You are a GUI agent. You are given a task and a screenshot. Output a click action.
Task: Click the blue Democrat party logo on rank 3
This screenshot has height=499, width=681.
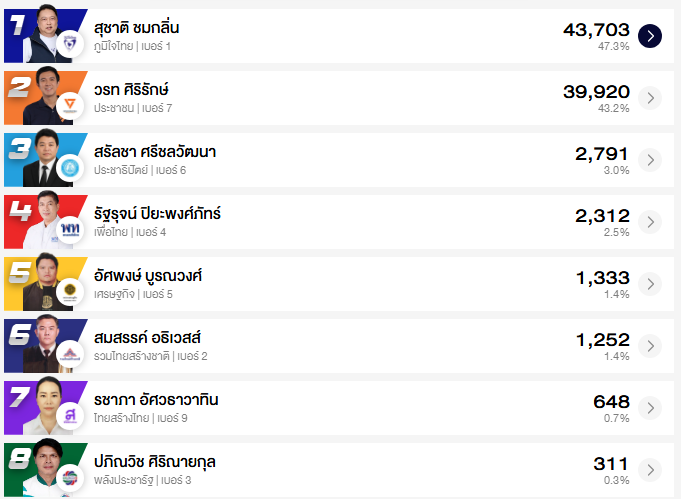(69, 168)
